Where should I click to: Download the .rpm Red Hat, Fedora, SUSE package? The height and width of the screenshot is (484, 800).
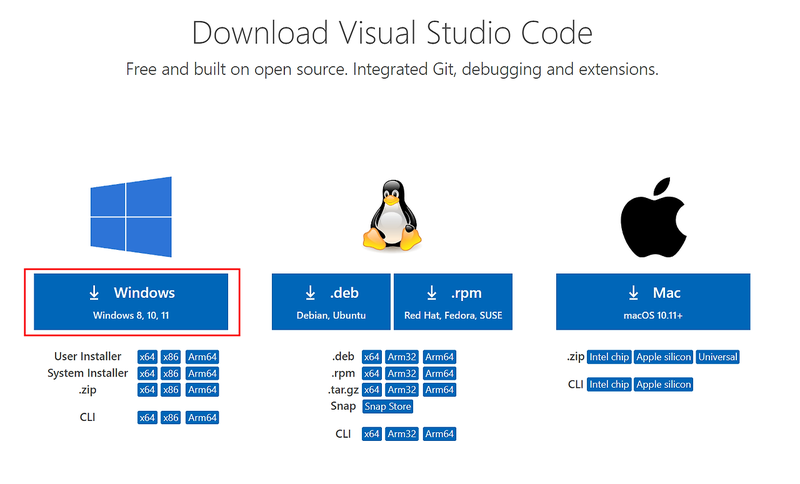[453, 302]
